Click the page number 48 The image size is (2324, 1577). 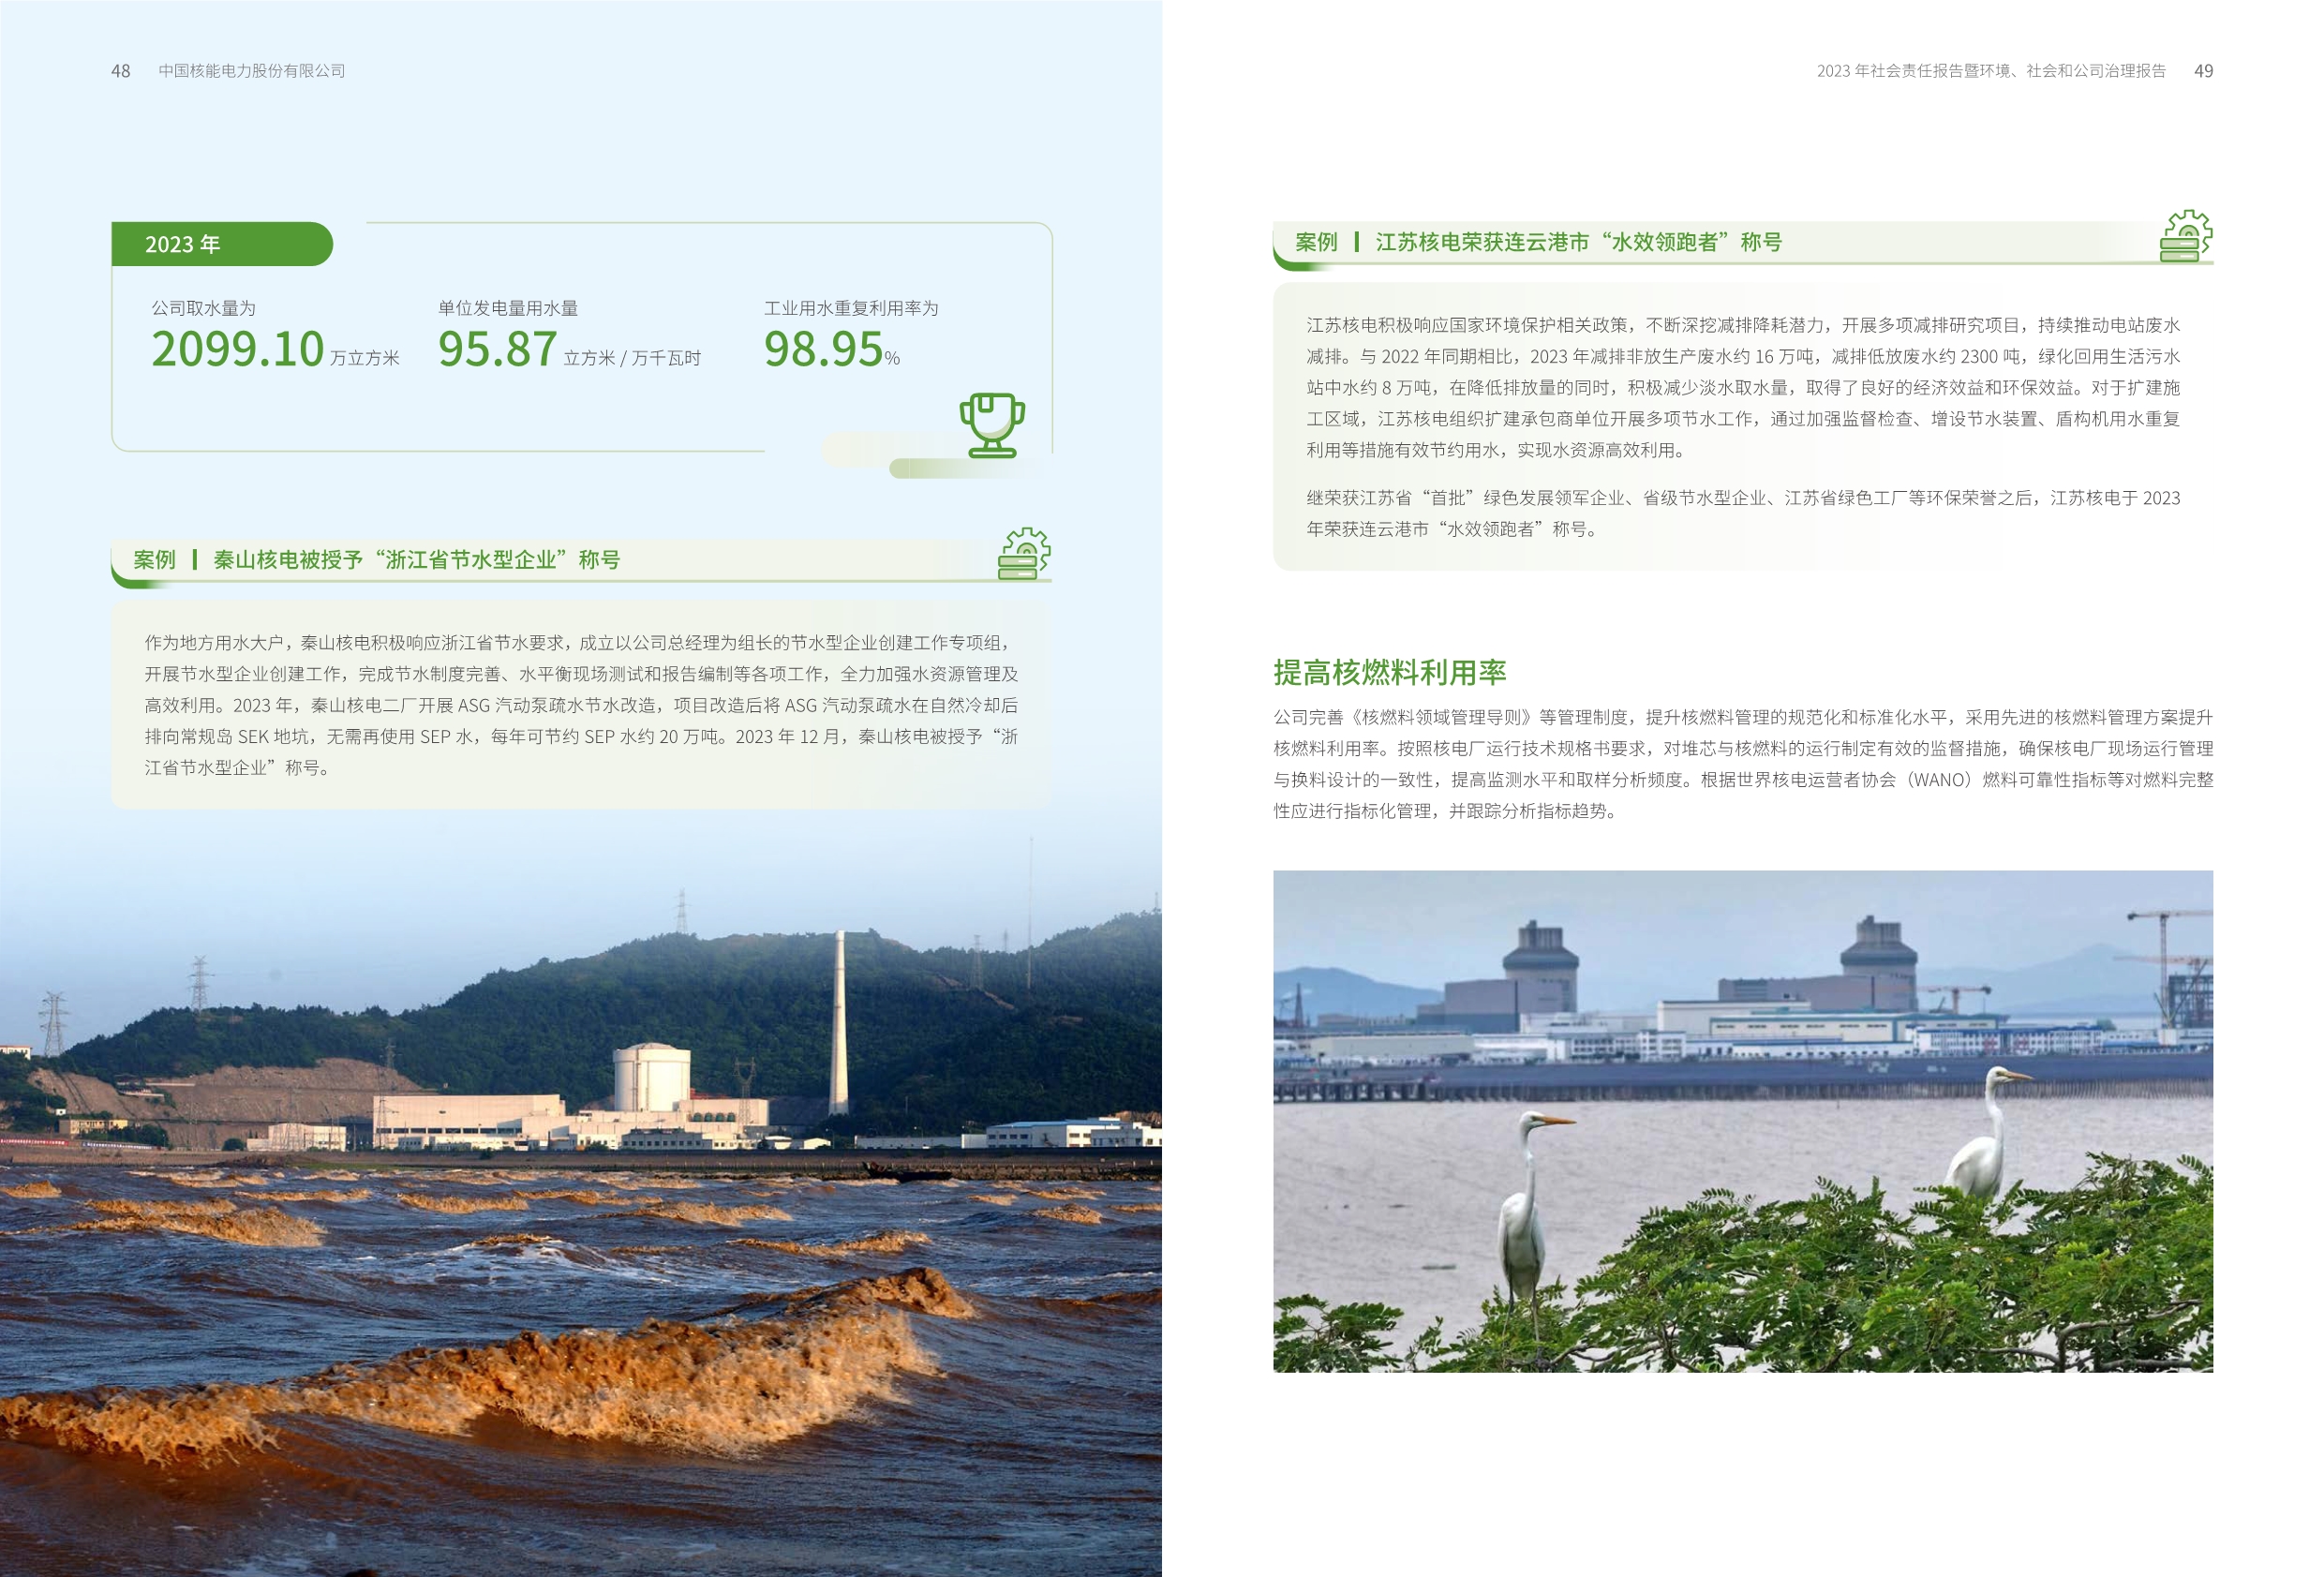click(x=120, y=71)
